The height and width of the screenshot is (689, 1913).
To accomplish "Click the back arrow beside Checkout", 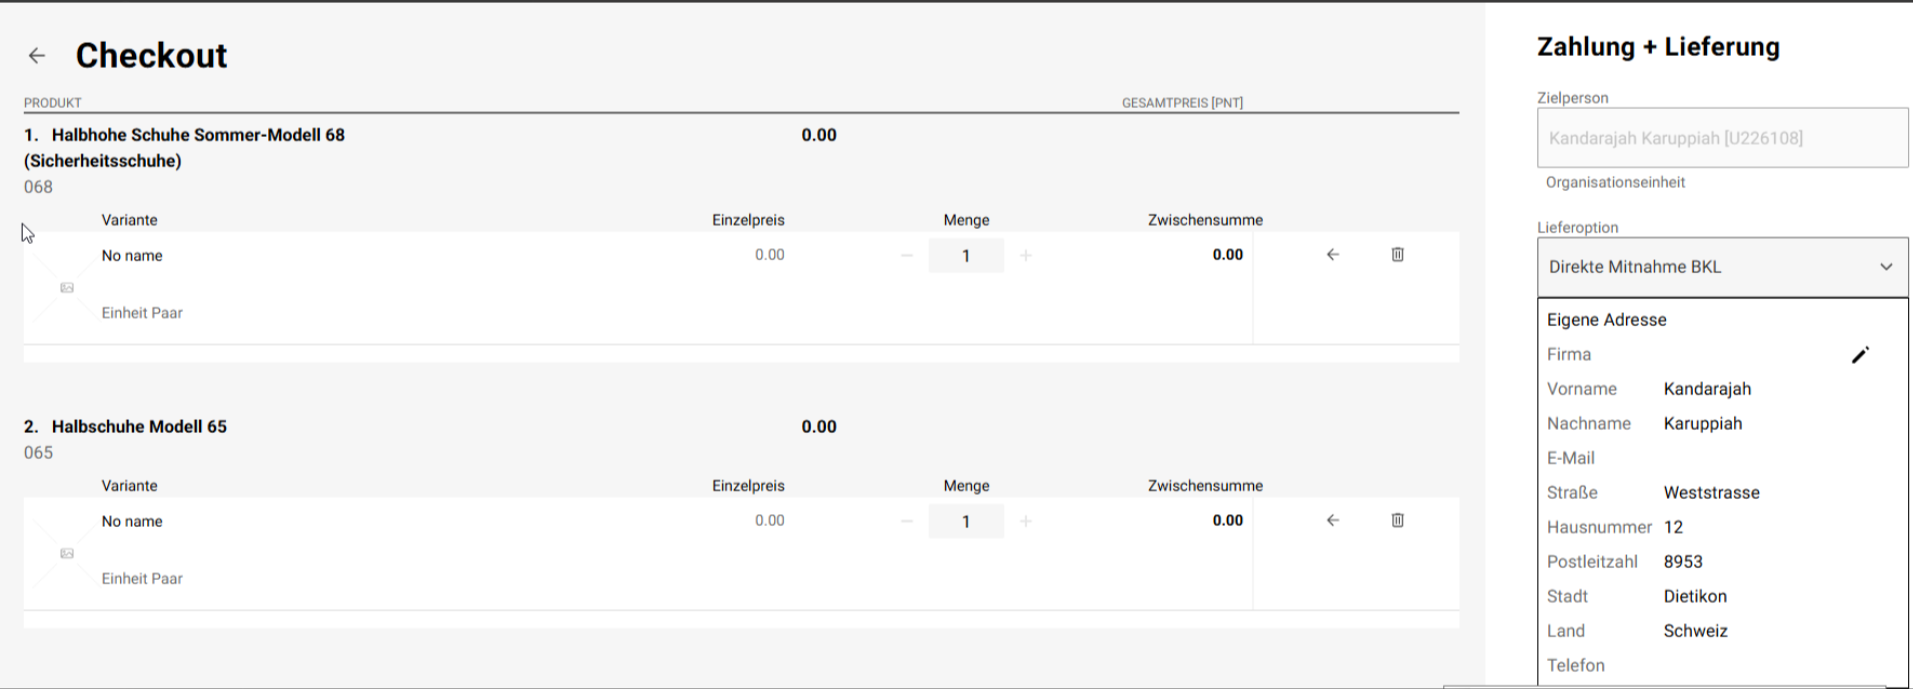I will (x=37, y=56).
